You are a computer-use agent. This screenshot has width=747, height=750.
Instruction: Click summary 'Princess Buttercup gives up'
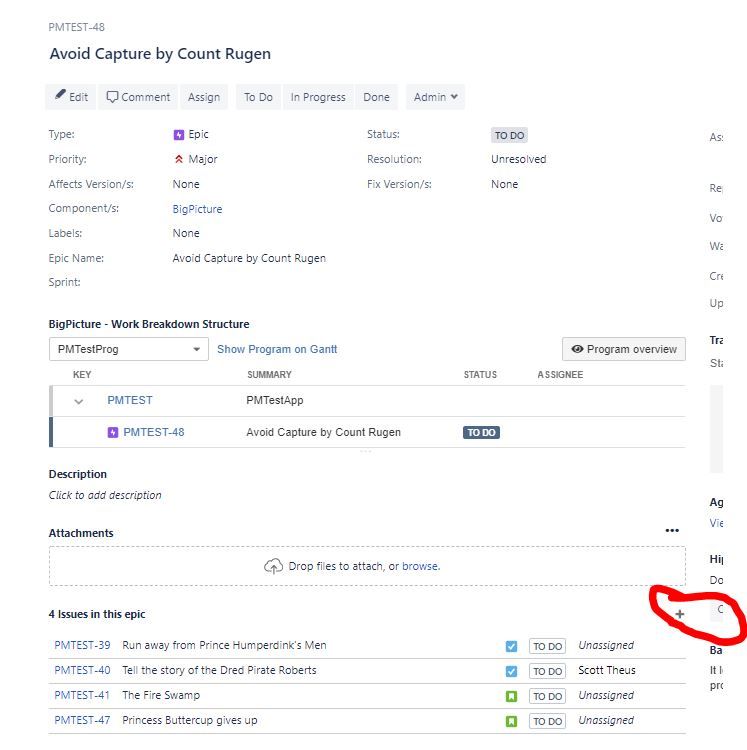click(x=190, y=720)
